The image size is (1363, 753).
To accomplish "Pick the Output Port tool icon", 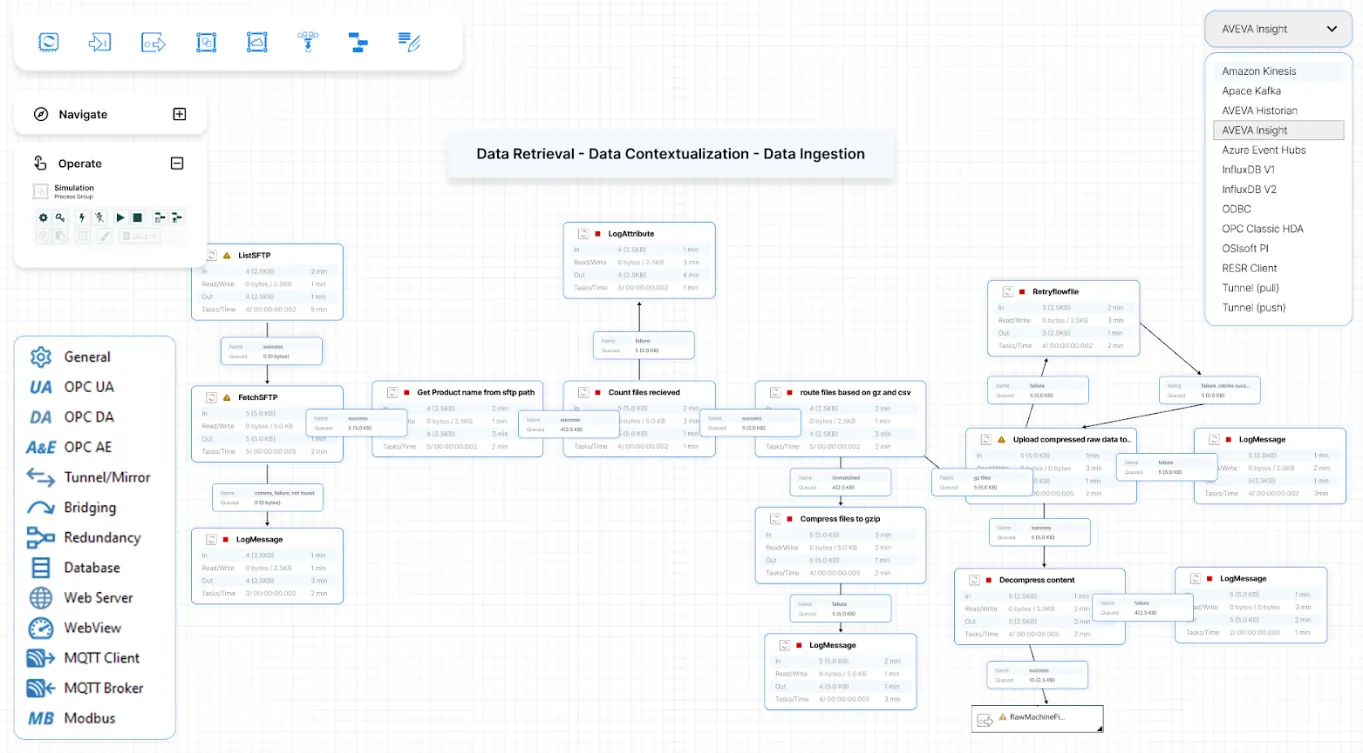I will (153, 42).
